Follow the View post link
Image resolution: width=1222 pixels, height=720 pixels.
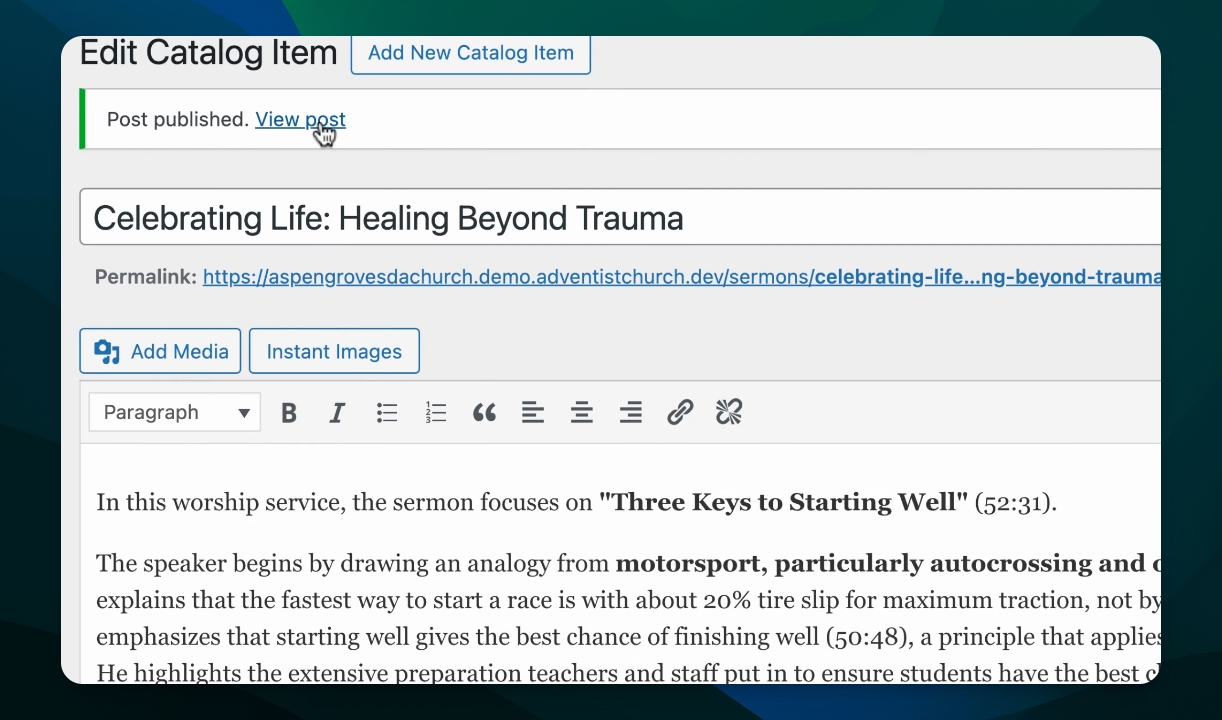300,120
